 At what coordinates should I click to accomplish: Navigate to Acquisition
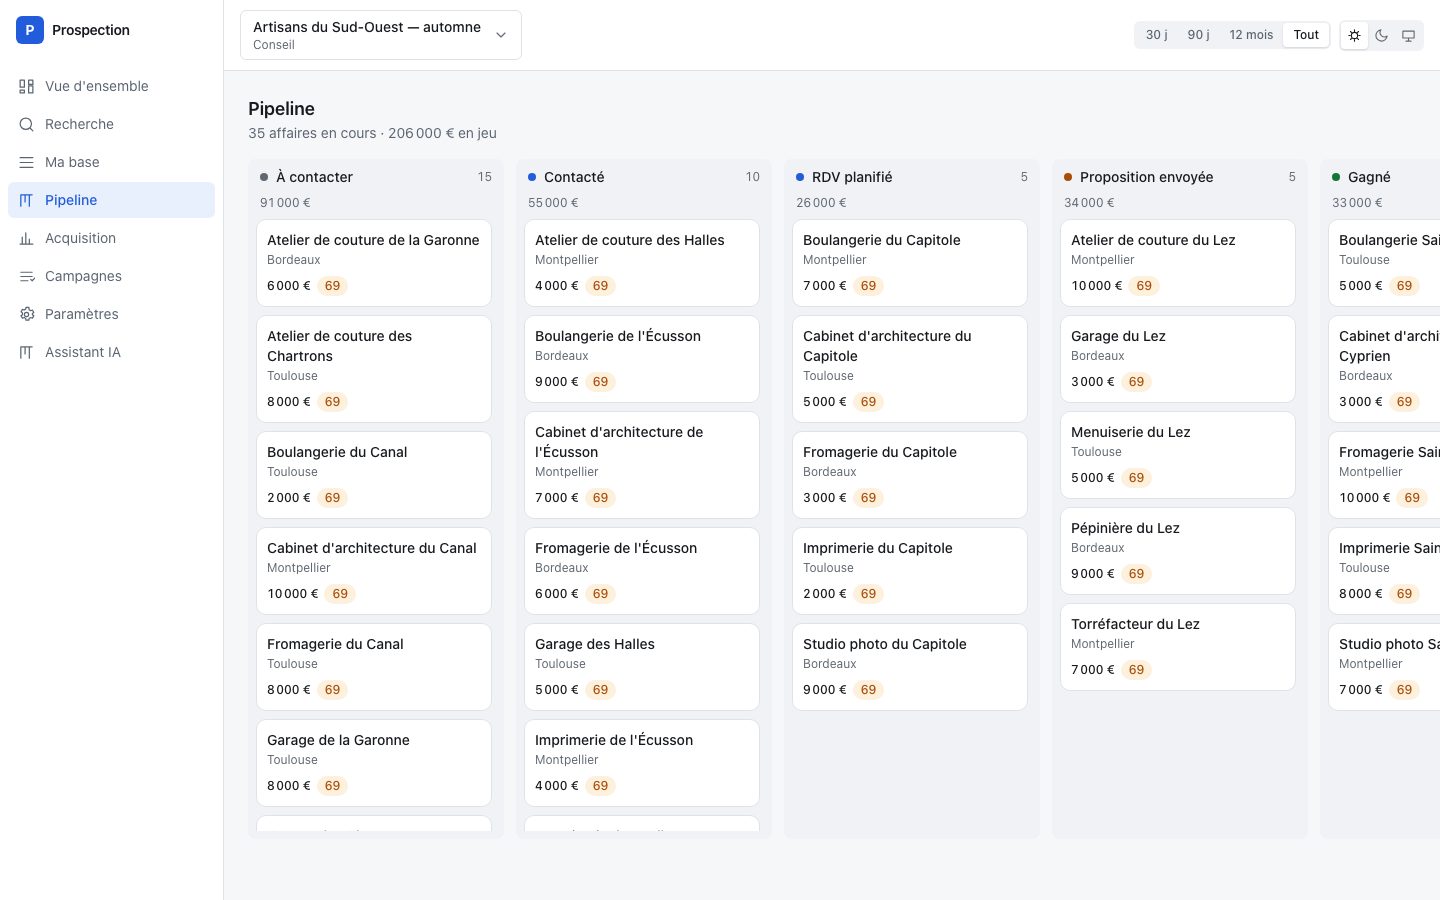(x=111, y=238)
